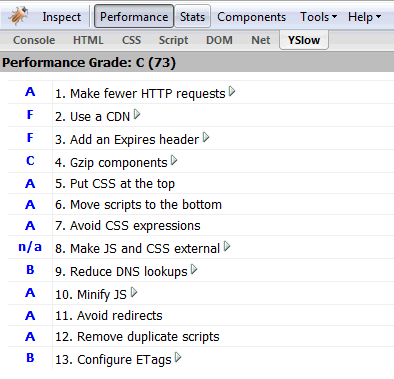Click the Inspect button

click(x=62, y=17)
